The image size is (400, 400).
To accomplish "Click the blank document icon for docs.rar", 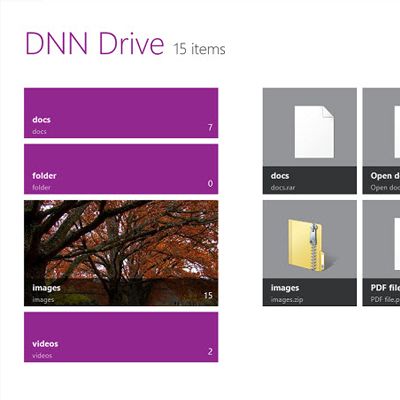I will click(314, 132).
